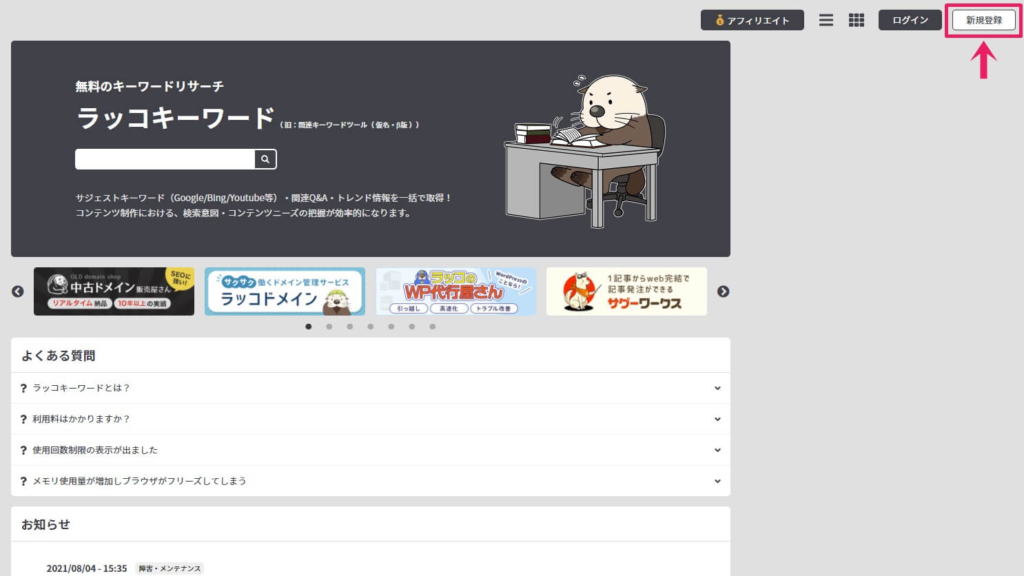This screenshot has width=1024, height=576.
Task: Expand the メモリ使用量が増加しブラウザがフリーズ chevron
Action: [717, 481]
